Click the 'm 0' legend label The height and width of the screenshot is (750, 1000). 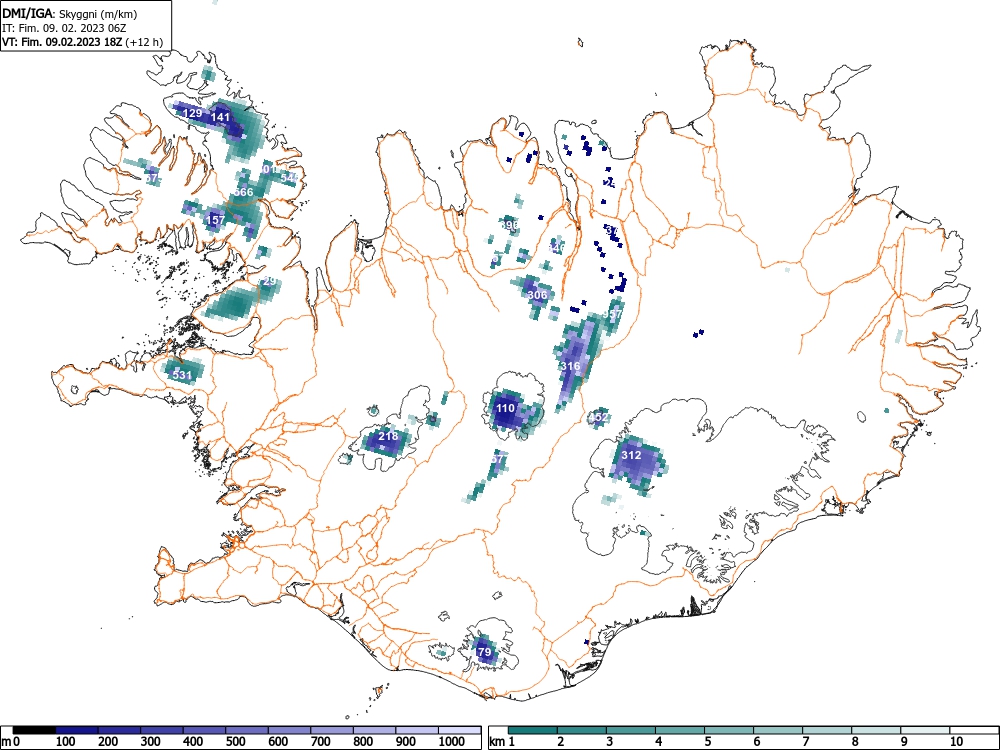point(10,742)
